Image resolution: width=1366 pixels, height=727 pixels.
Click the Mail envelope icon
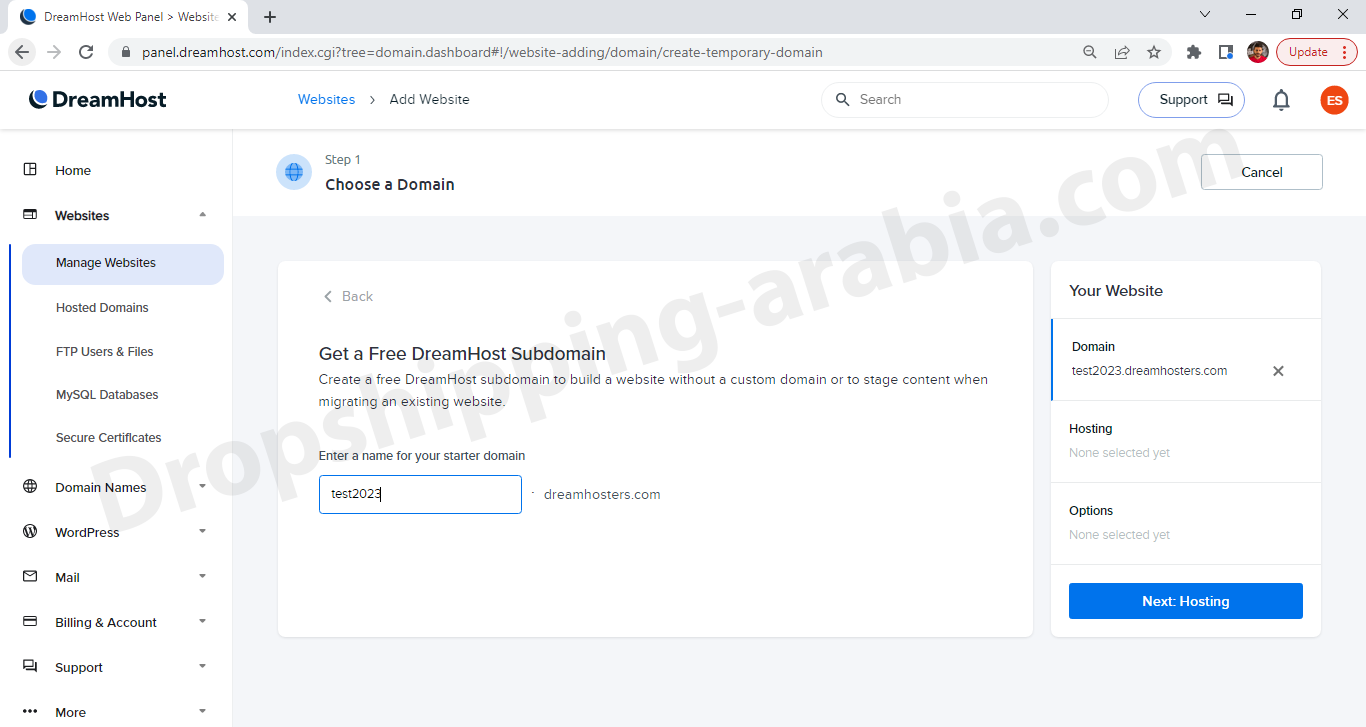30,577
